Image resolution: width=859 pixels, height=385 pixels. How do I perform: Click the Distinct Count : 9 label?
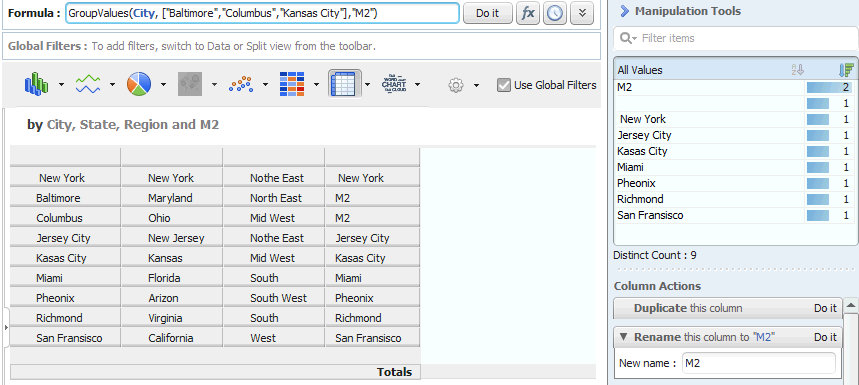pos(655,255)
